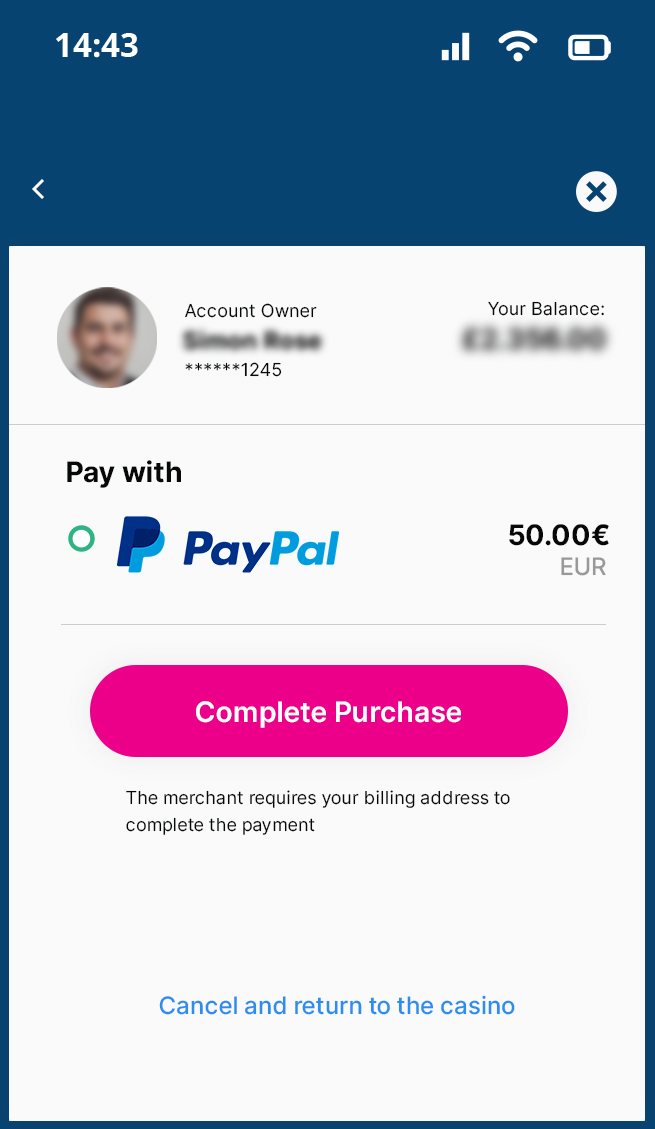Tap the battery status icon
655x1129 pixels.
pos(590,48)
